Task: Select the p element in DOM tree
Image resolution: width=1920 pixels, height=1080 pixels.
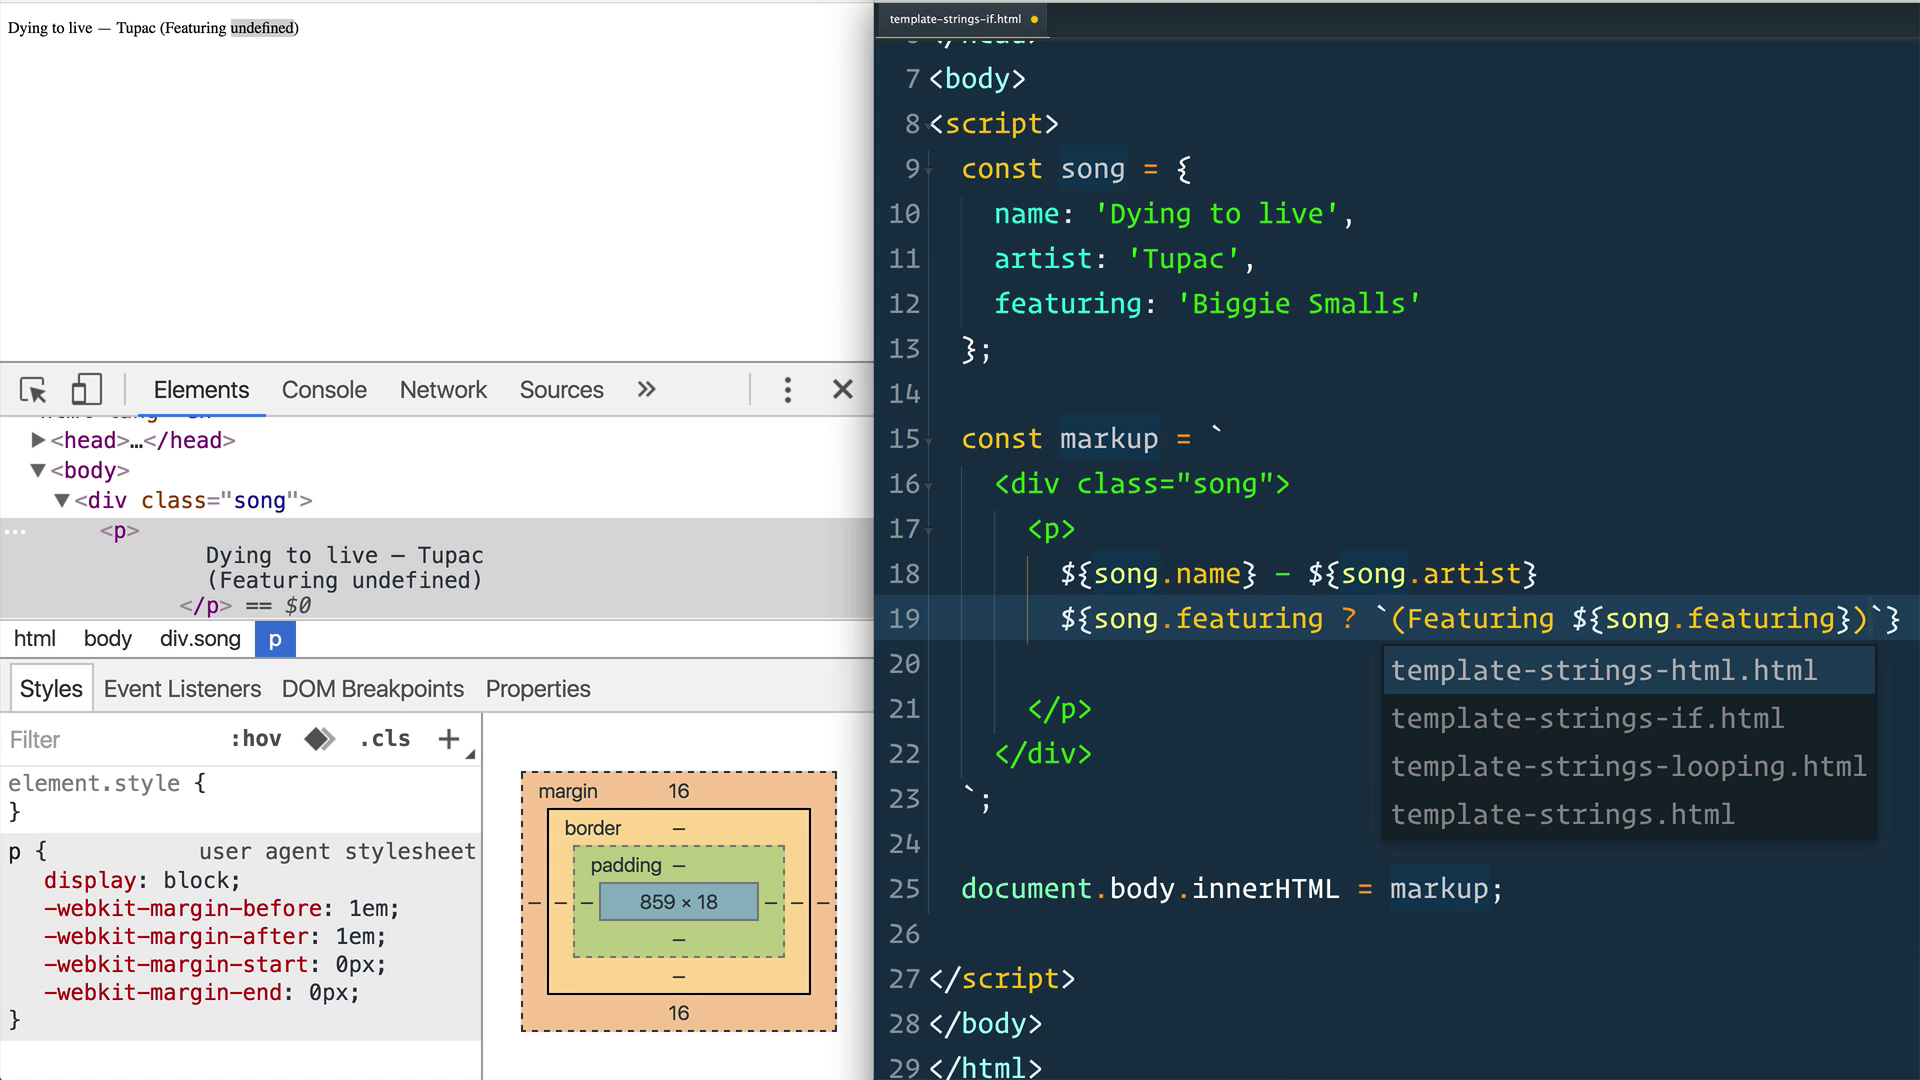Action: pos(119,531)
